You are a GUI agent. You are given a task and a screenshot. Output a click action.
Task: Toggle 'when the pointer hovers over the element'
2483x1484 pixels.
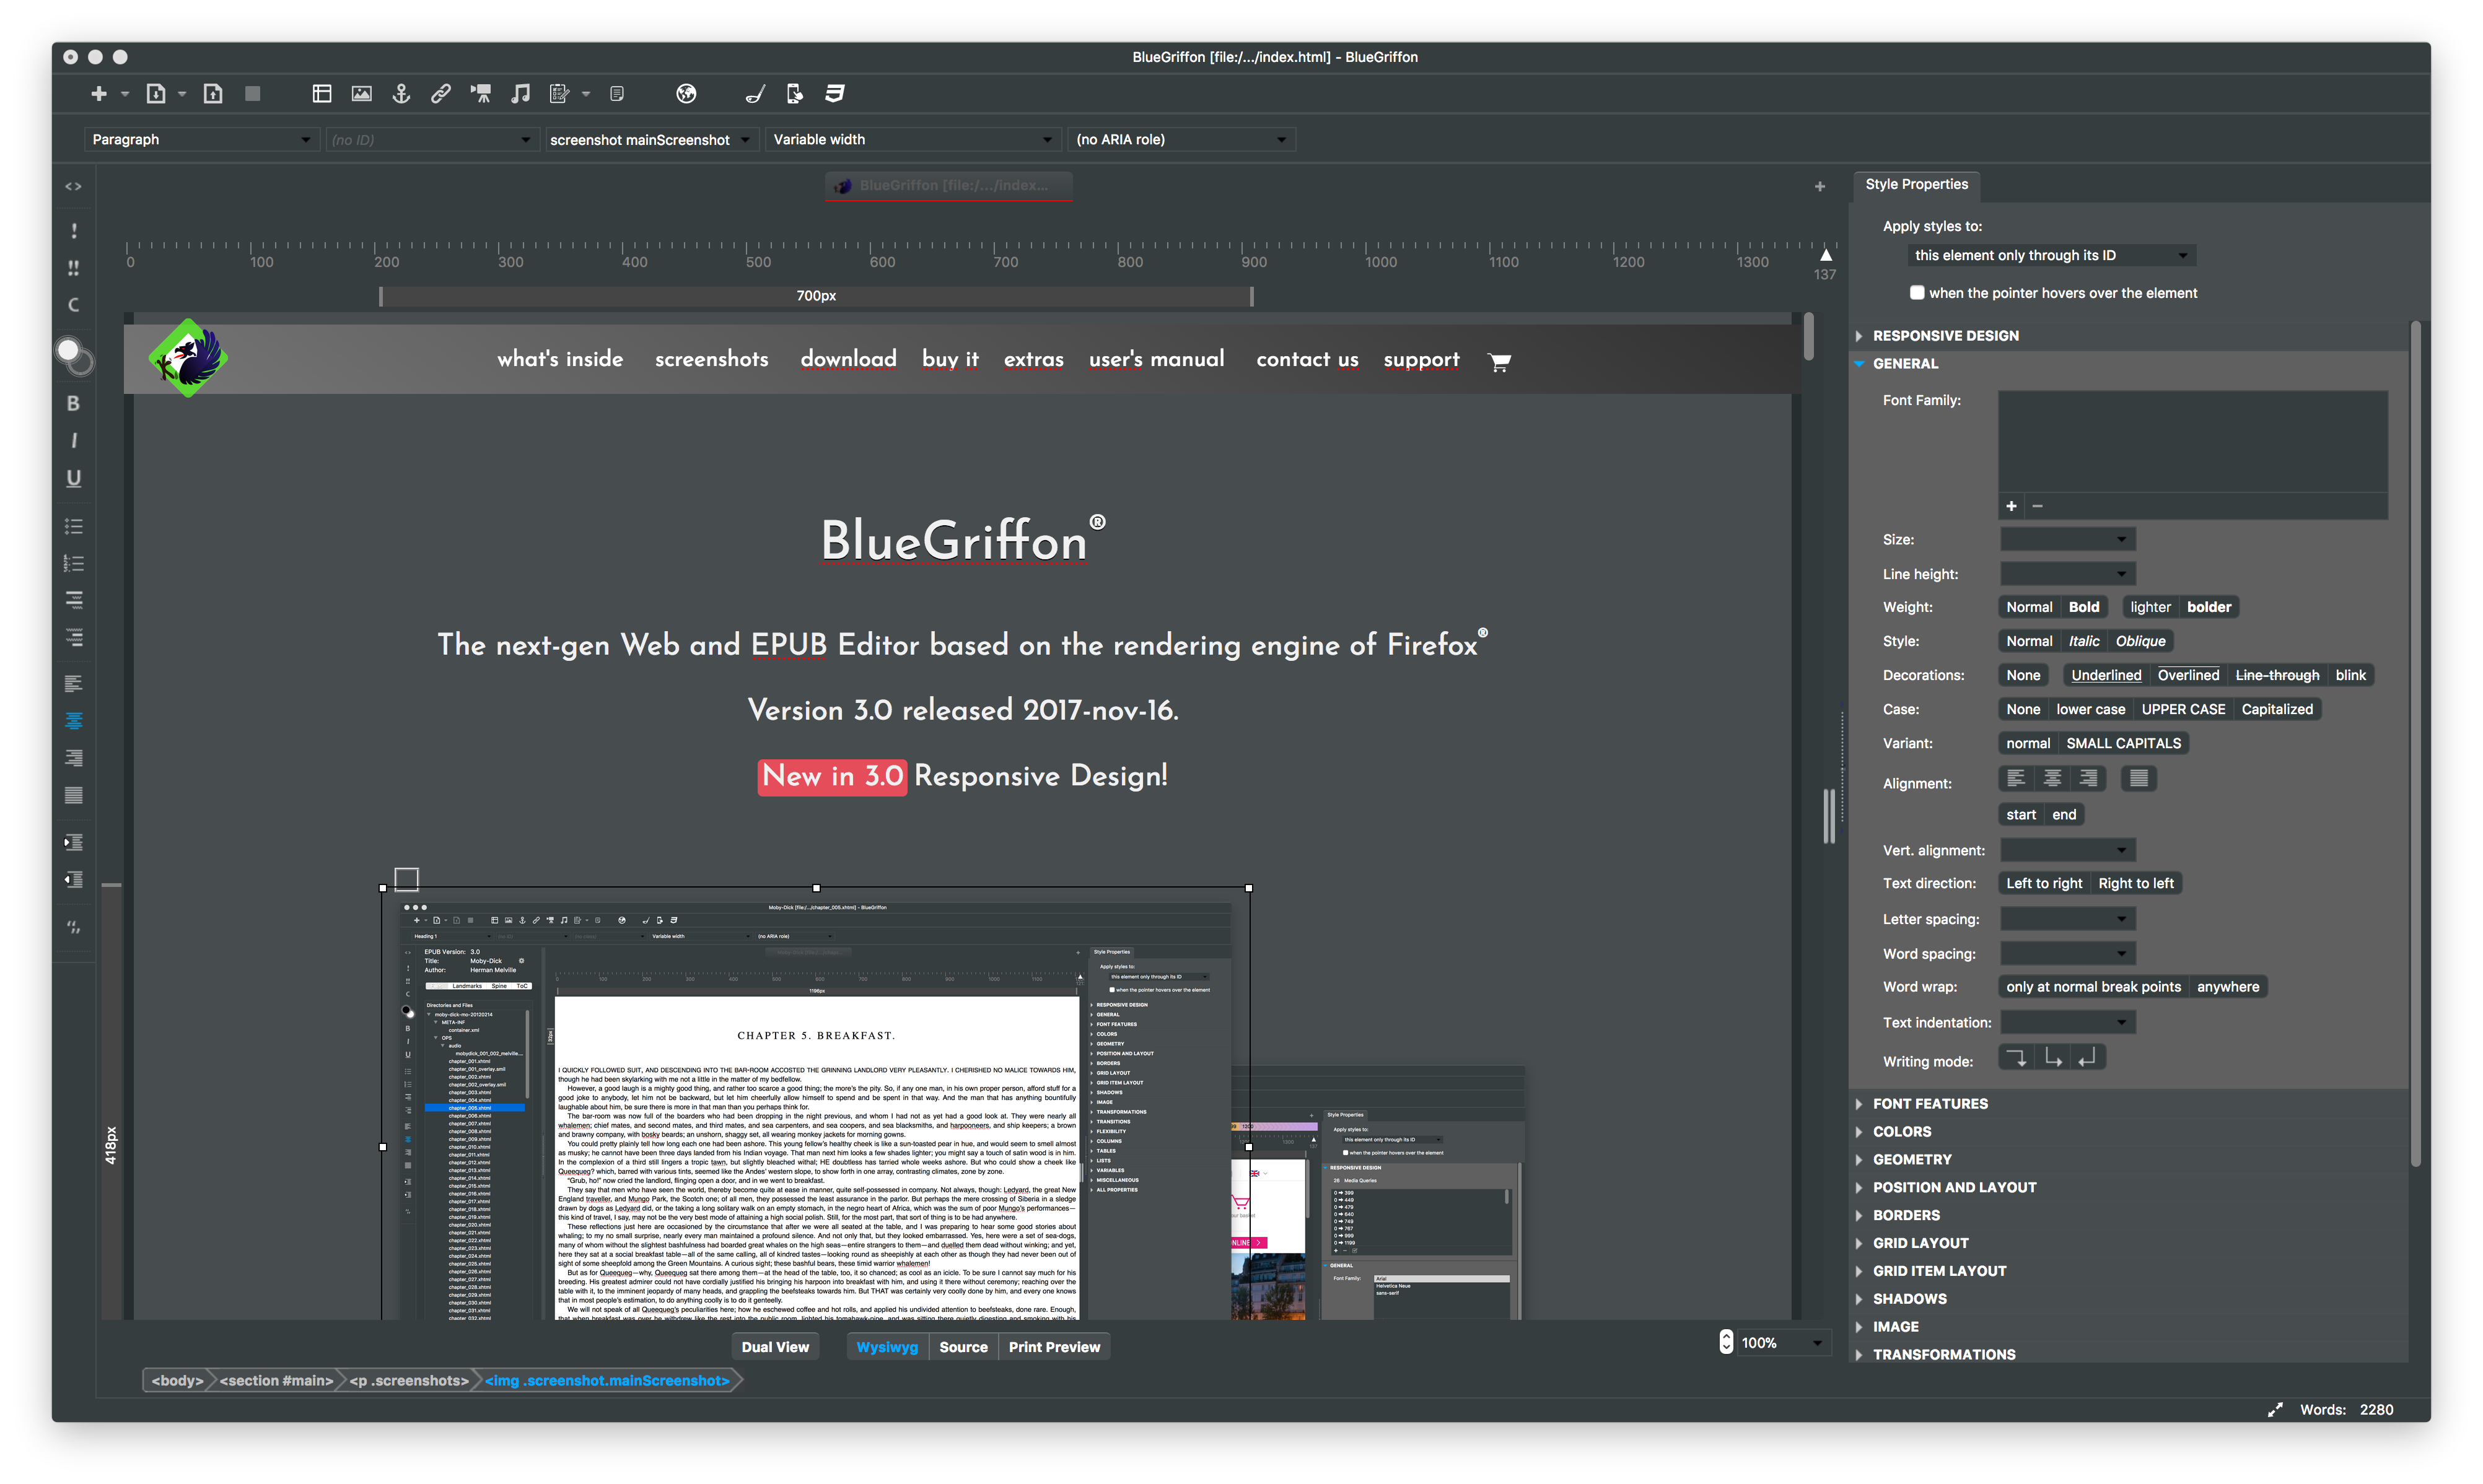(1914, 292)
